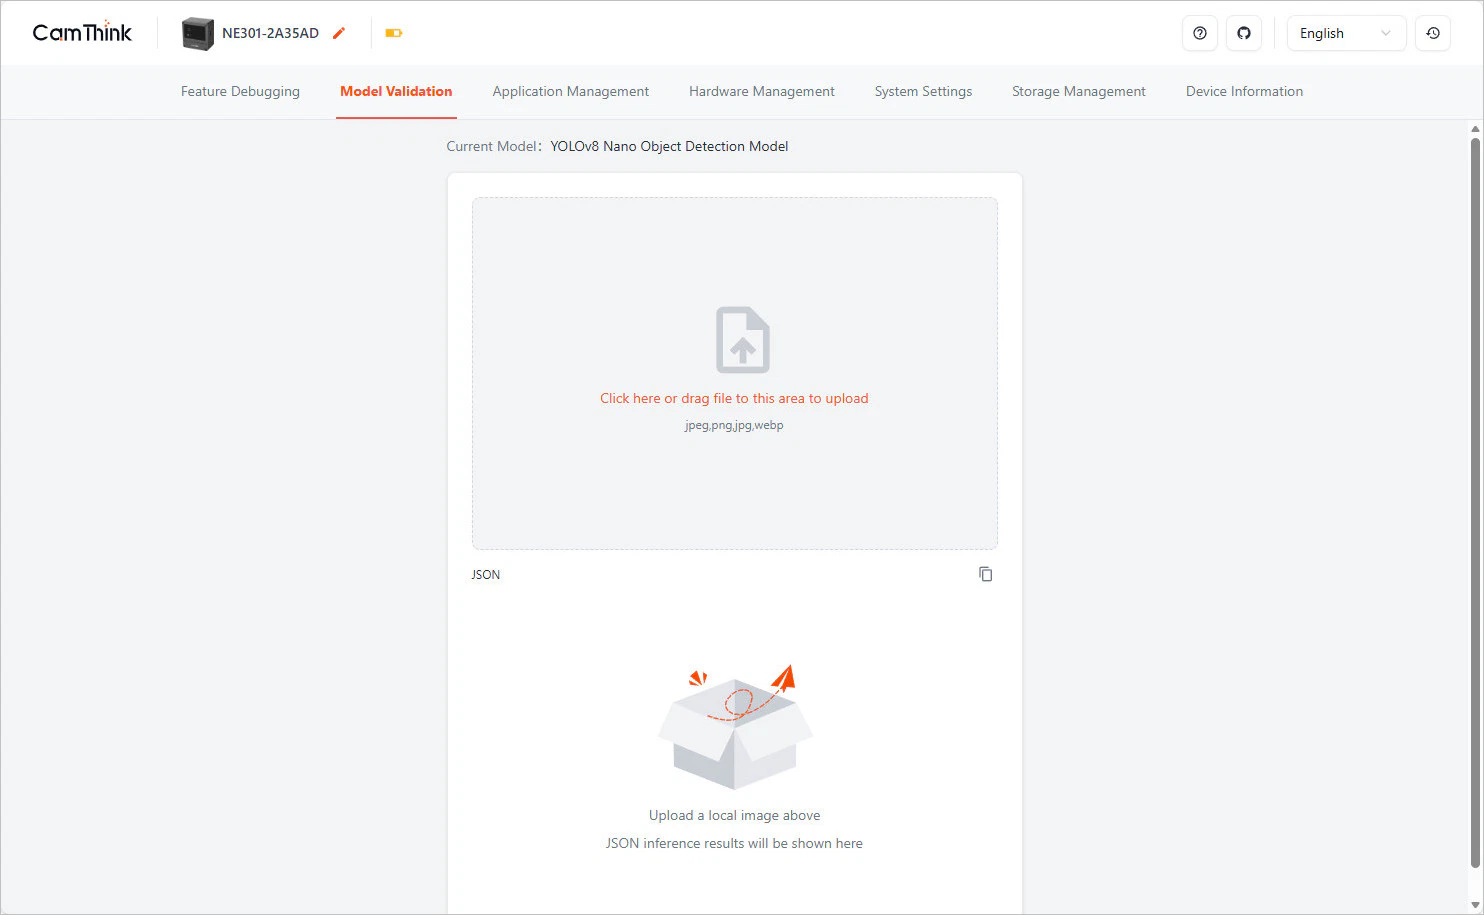Viewport: 1484px width, 915px height.
Task: Click the CamThink logo
Action: click(82, 33)
